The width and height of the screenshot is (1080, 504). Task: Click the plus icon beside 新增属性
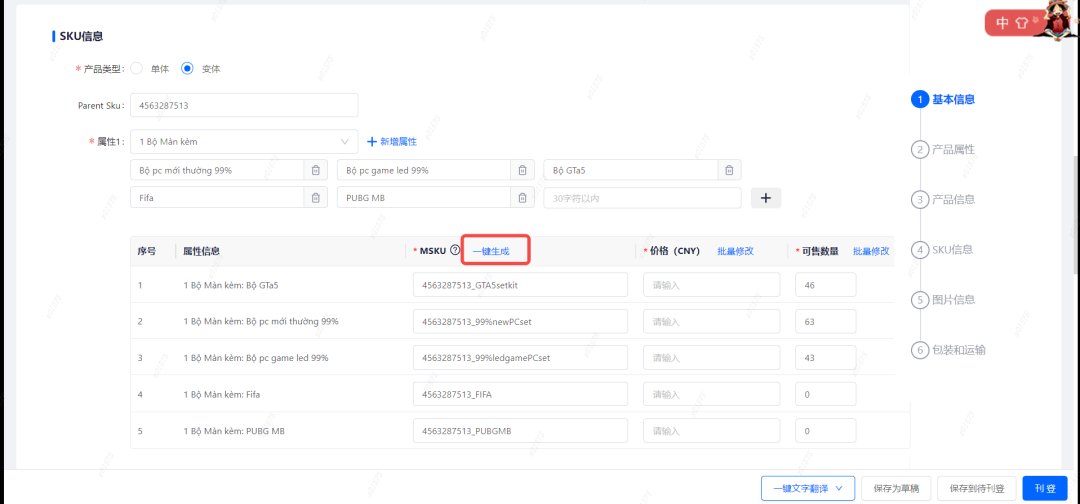pos(372,142)
